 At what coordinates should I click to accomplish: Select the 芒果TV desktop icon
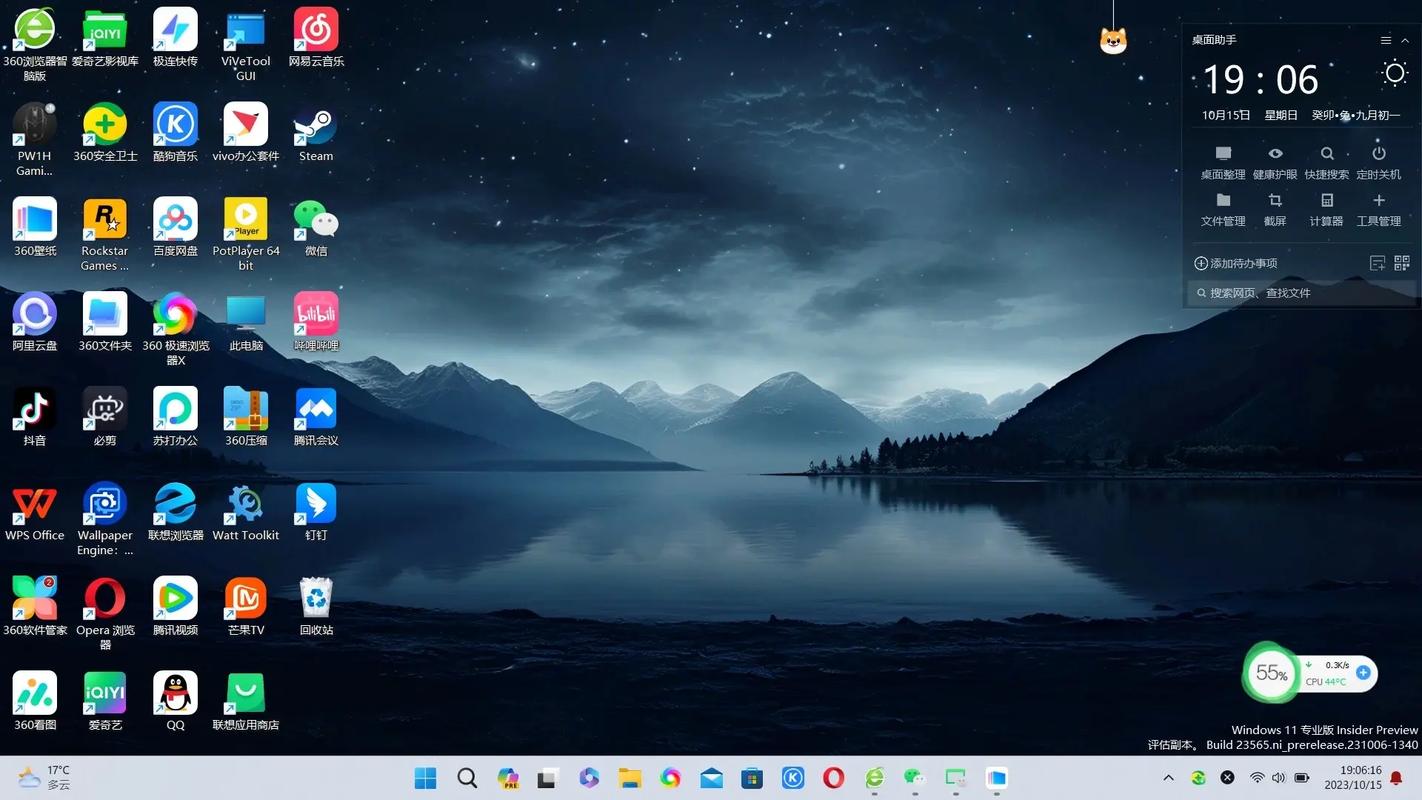[246, 607]
